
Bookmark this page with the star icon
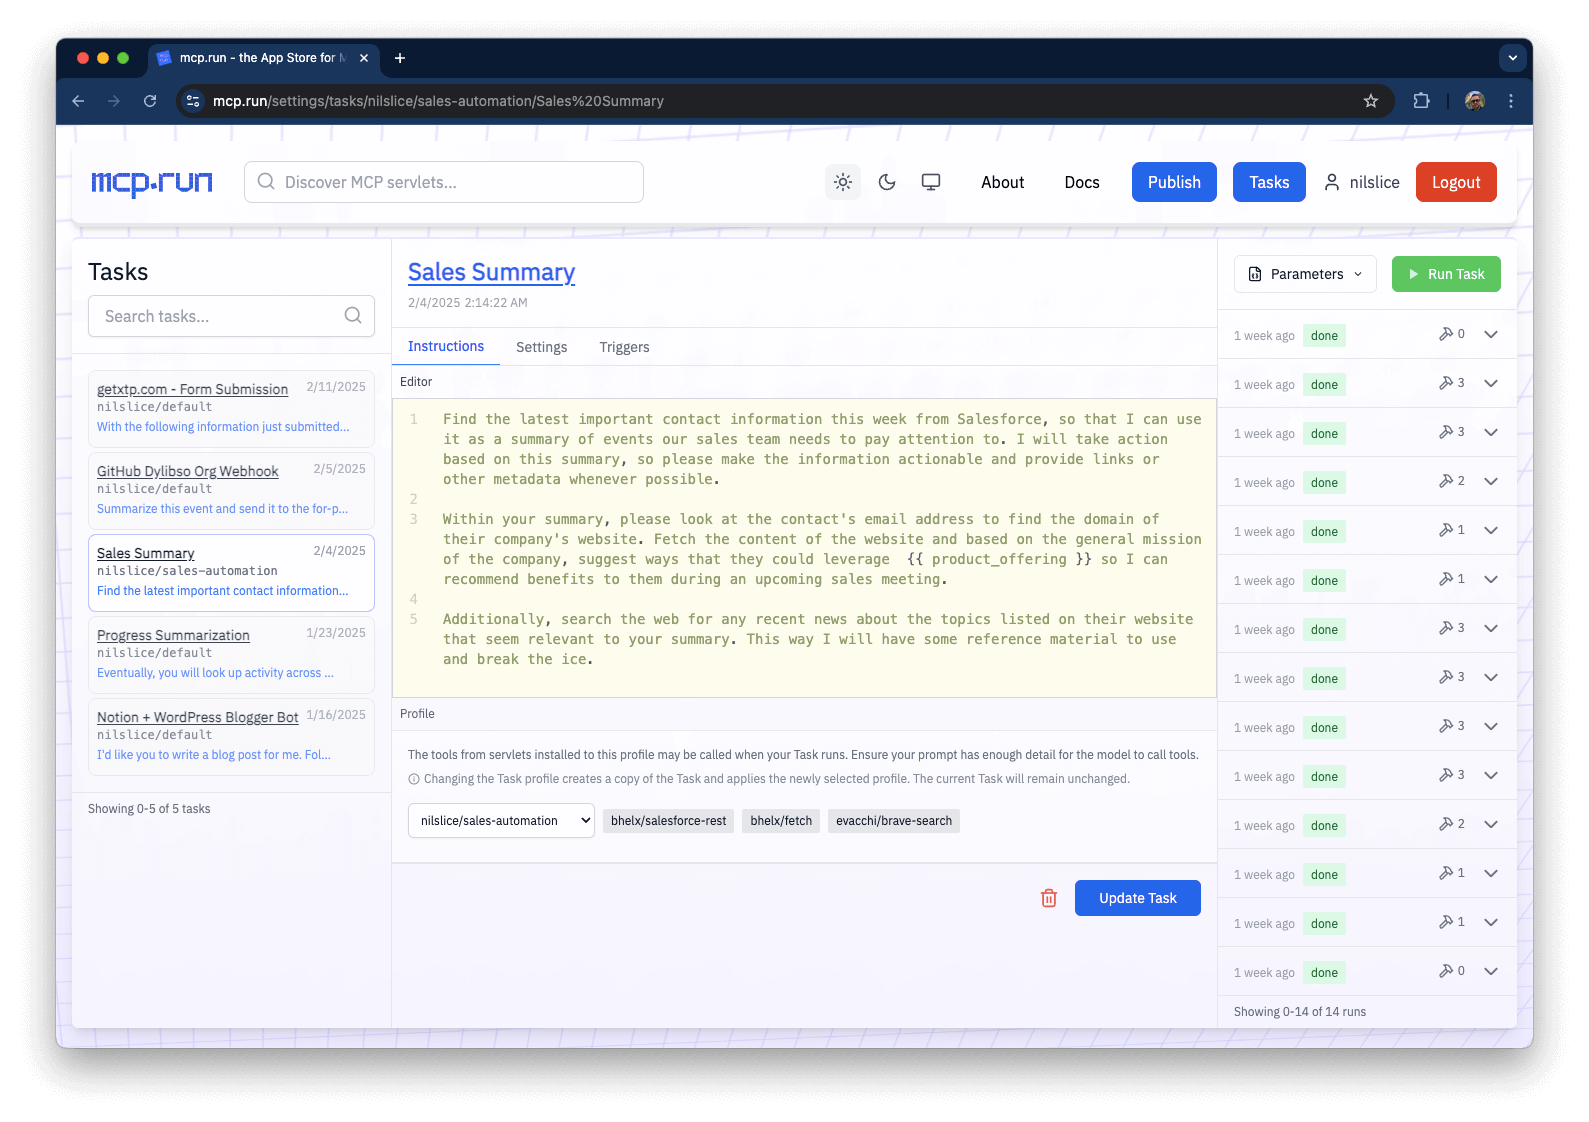click(1370, 101)
